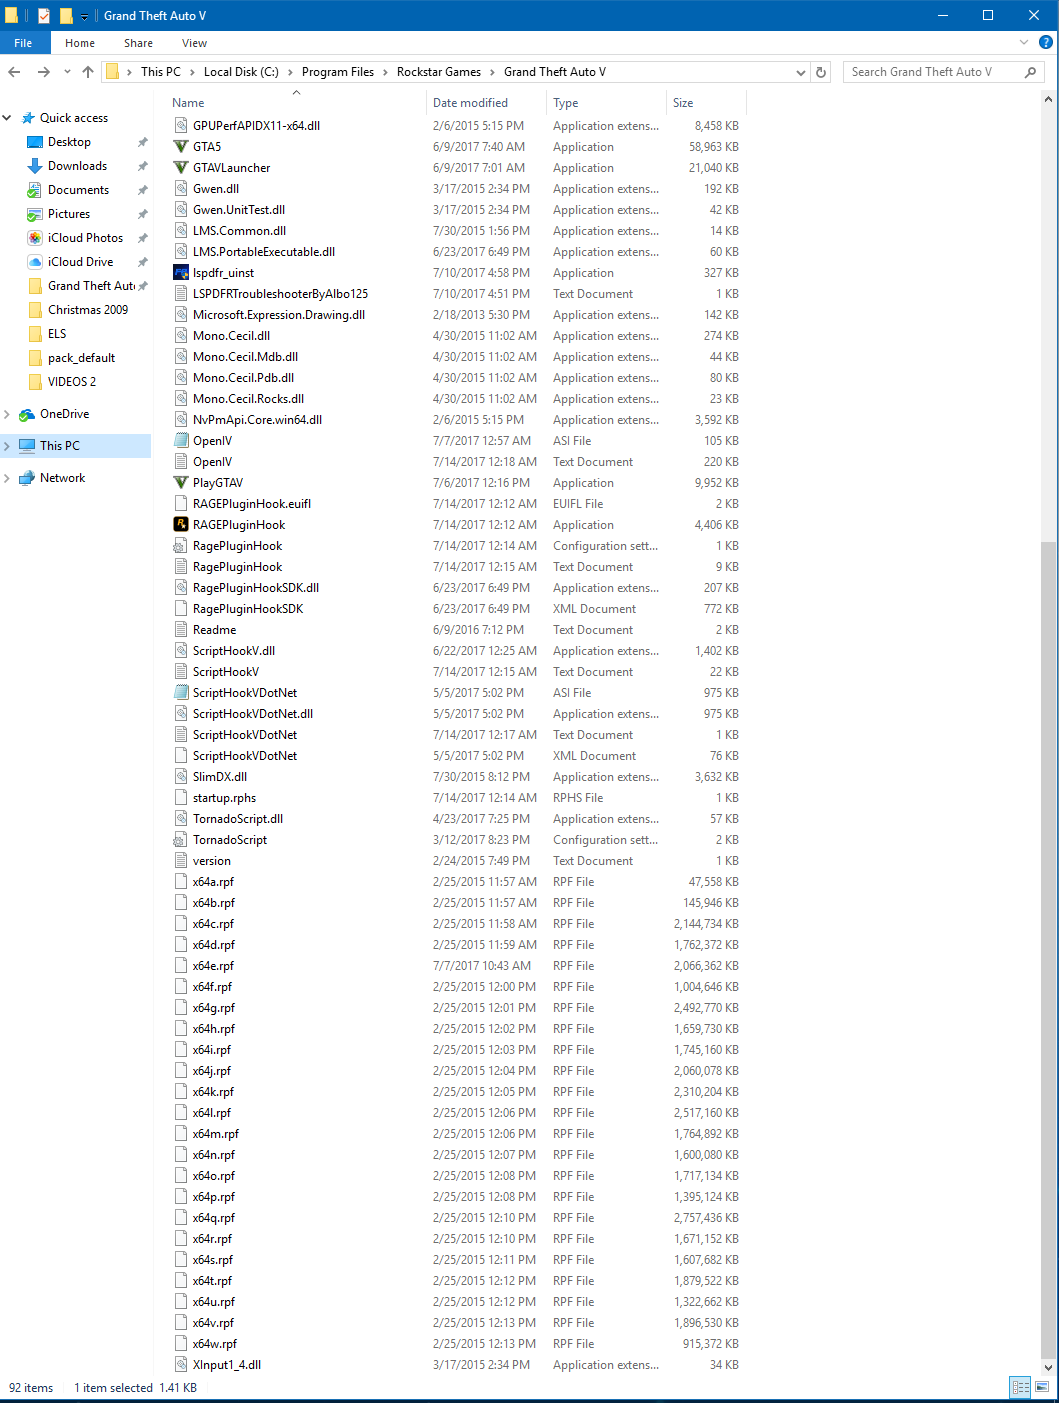
Task: Click the GTA5 application icon
Action: [x=181, y=147]
